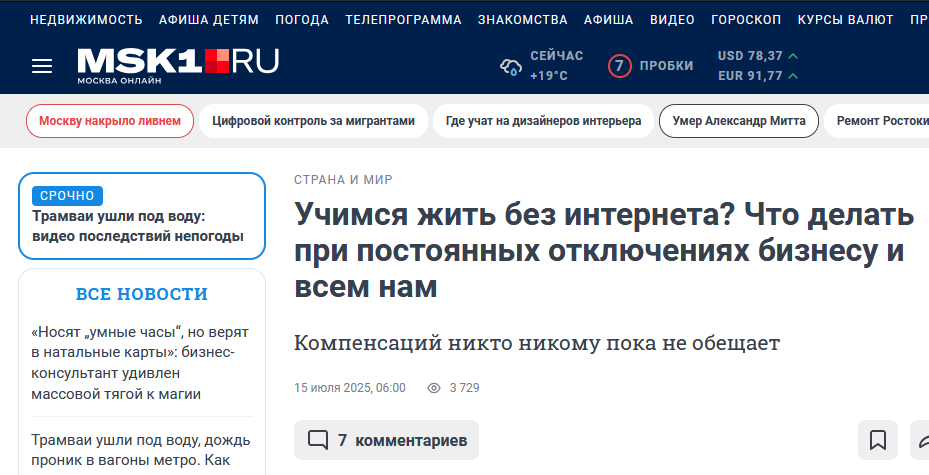929x475 pixels.
Task: Click the EUR rate up arrow
Action: pyautogui.click(x=793, y=76)
